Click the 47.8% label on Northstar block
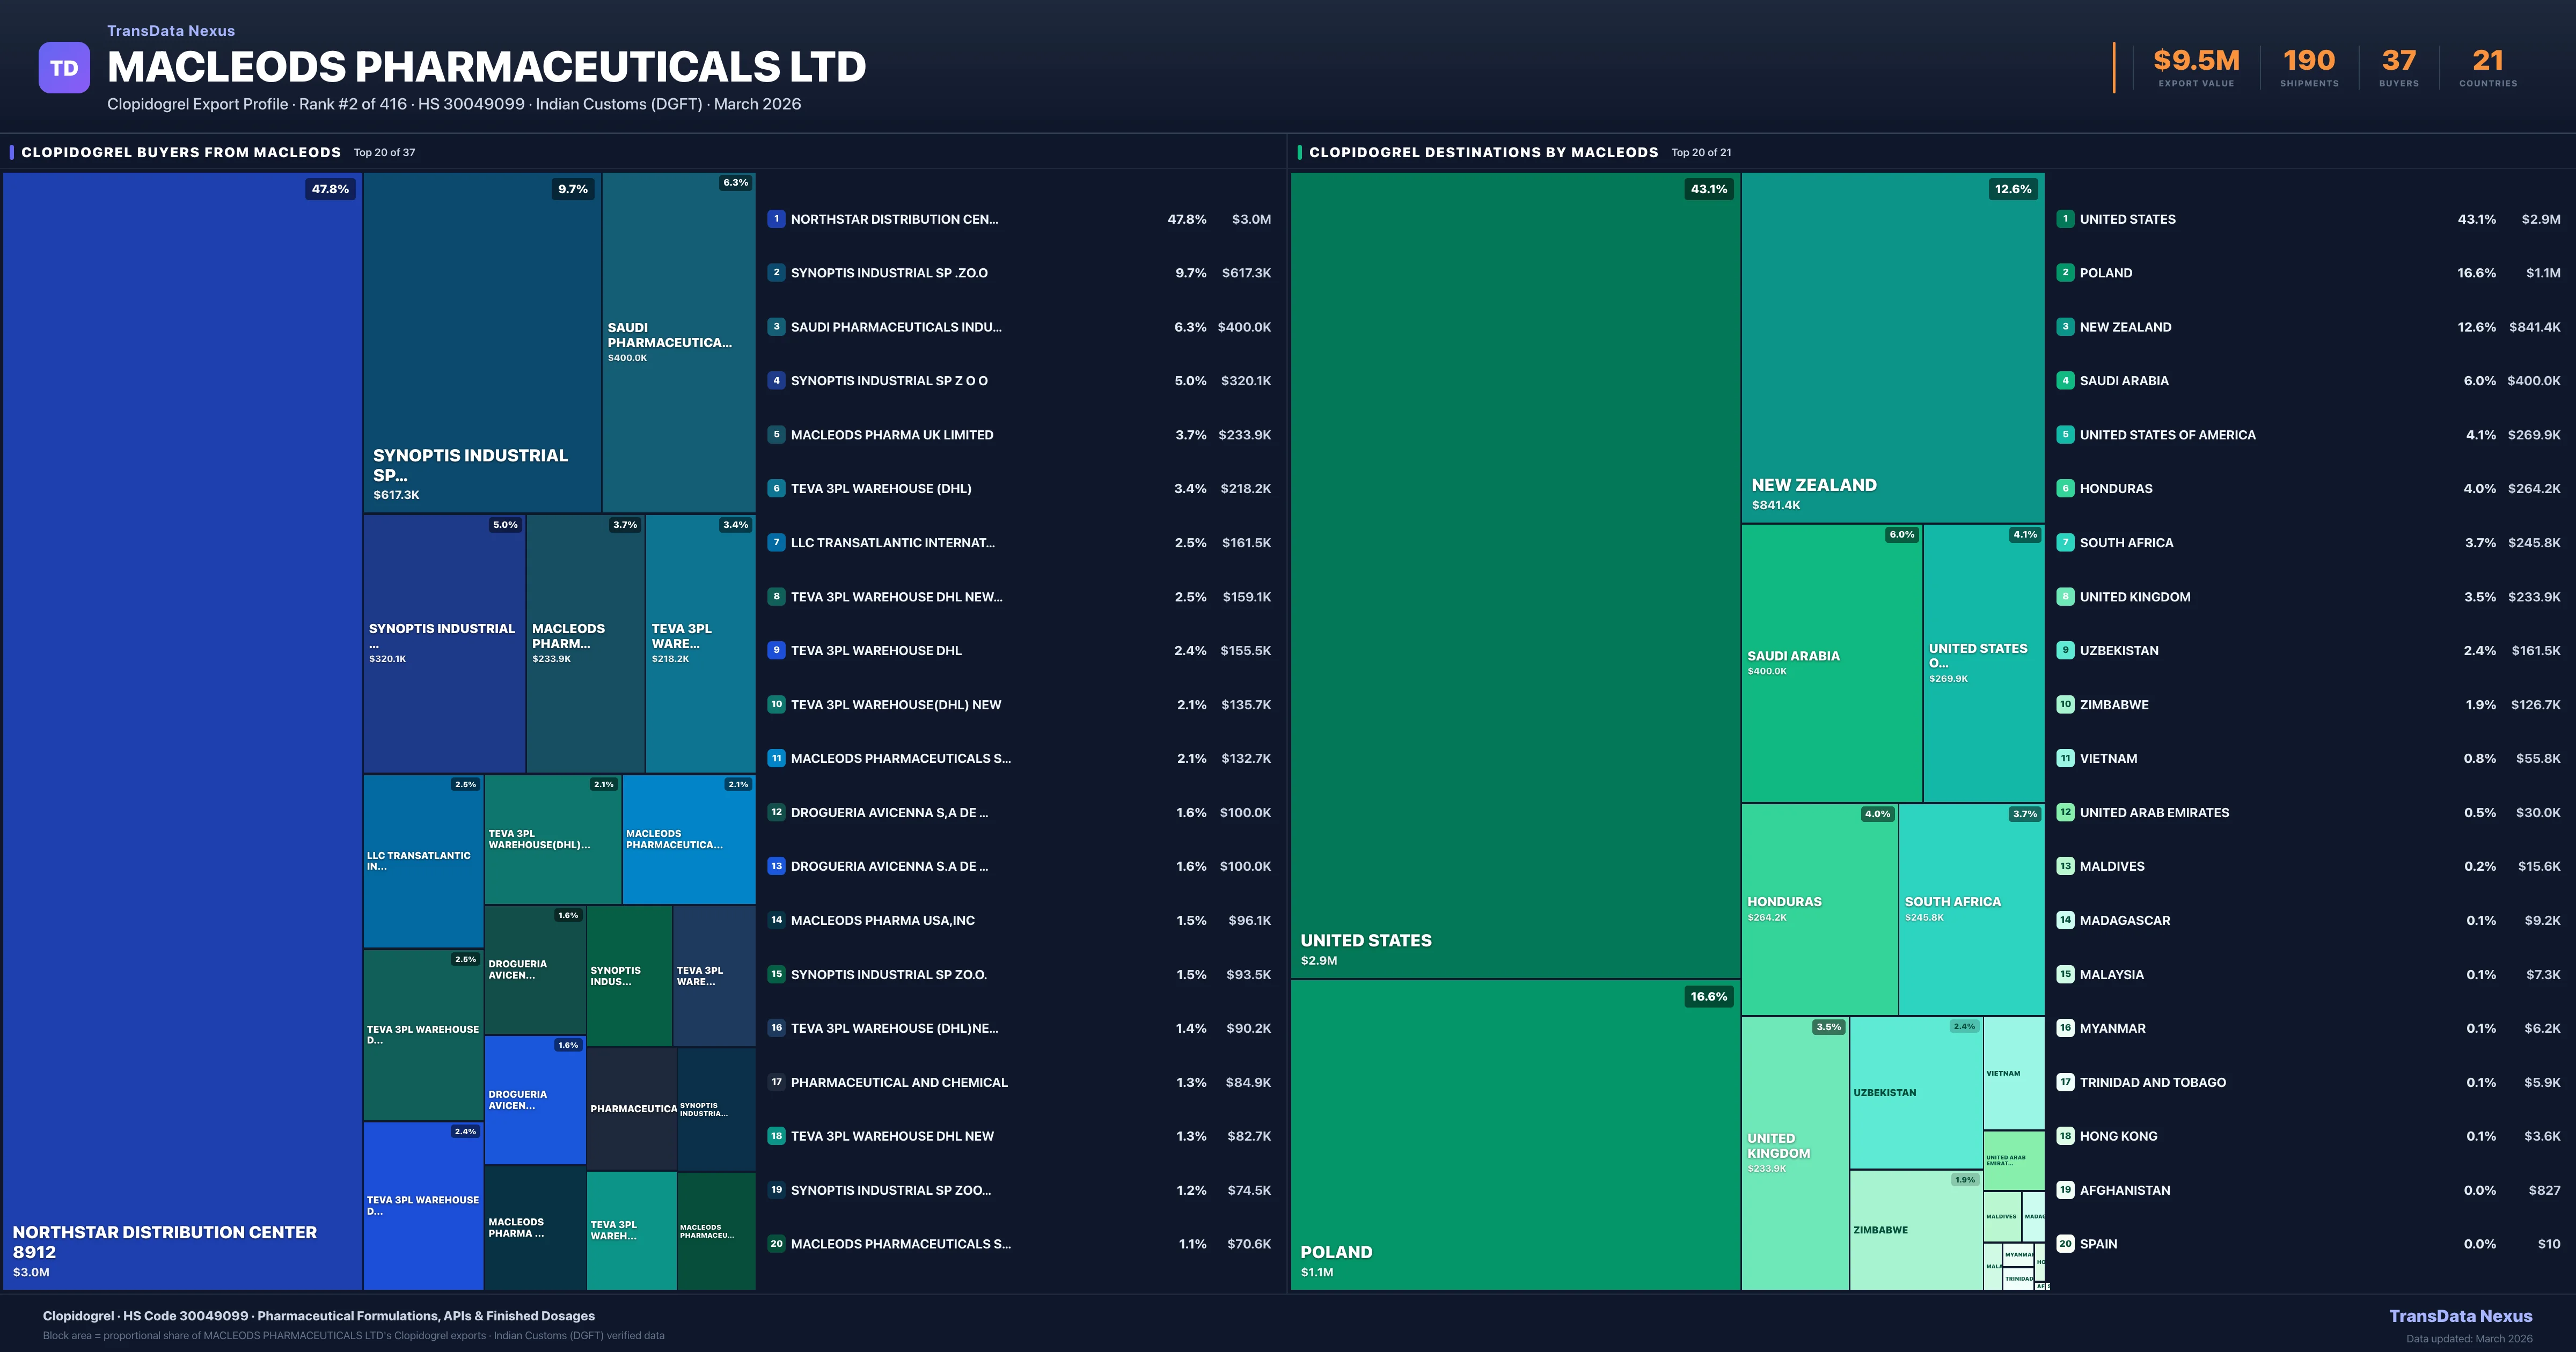 330,189
